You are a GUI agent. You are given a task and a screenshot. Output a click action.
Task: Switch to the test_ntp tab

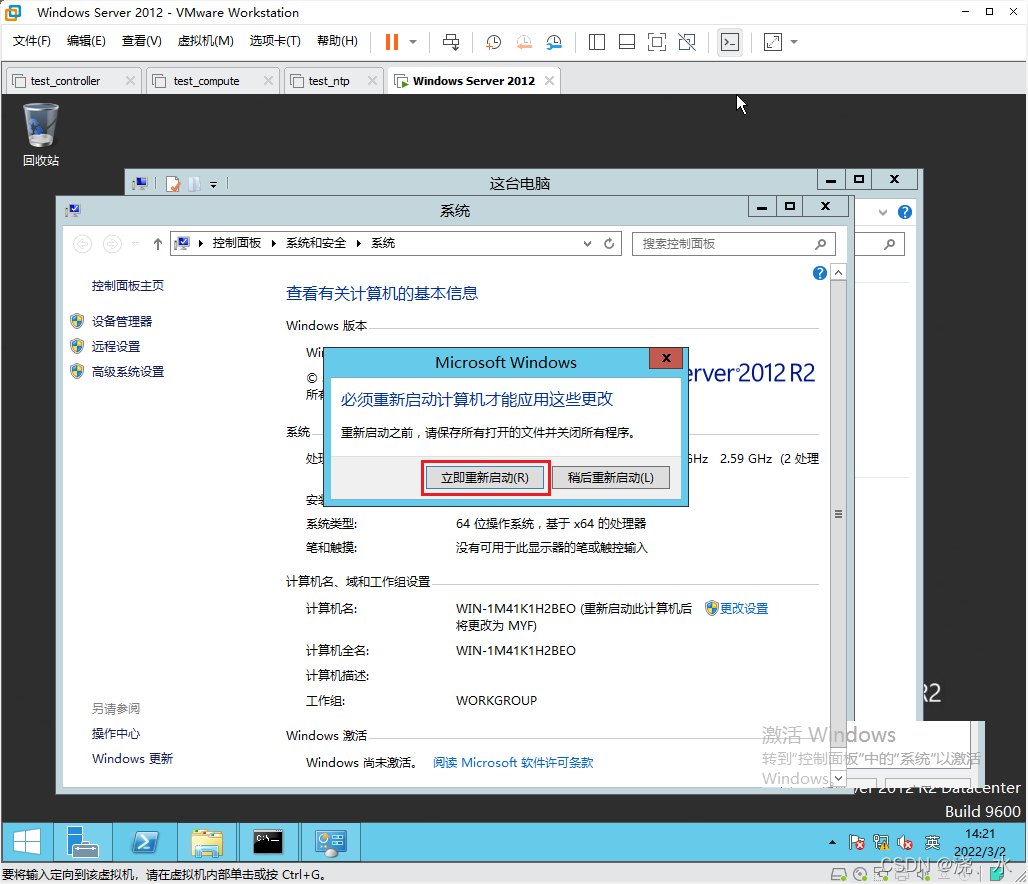328,81
